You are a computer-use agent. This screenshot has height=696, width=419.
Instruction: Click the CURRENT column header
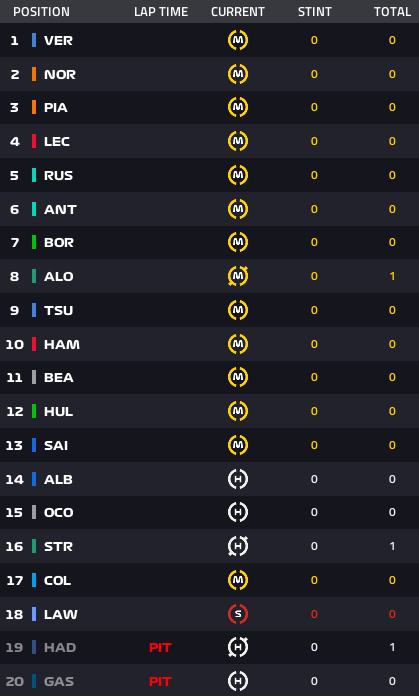coord(238,12)
